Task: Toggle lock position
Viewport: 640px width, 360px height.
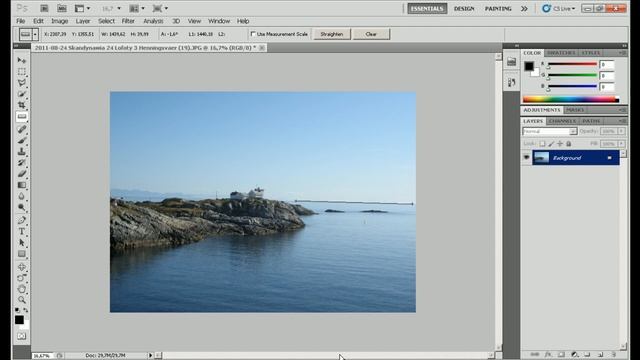Action: pyautogui.click(x=560, y=144)
